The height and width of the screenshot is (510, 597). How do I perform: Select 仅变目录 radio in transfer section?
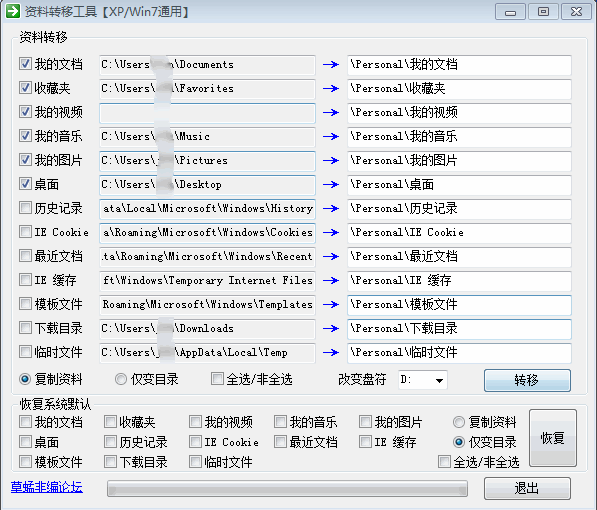pos(121,379)
